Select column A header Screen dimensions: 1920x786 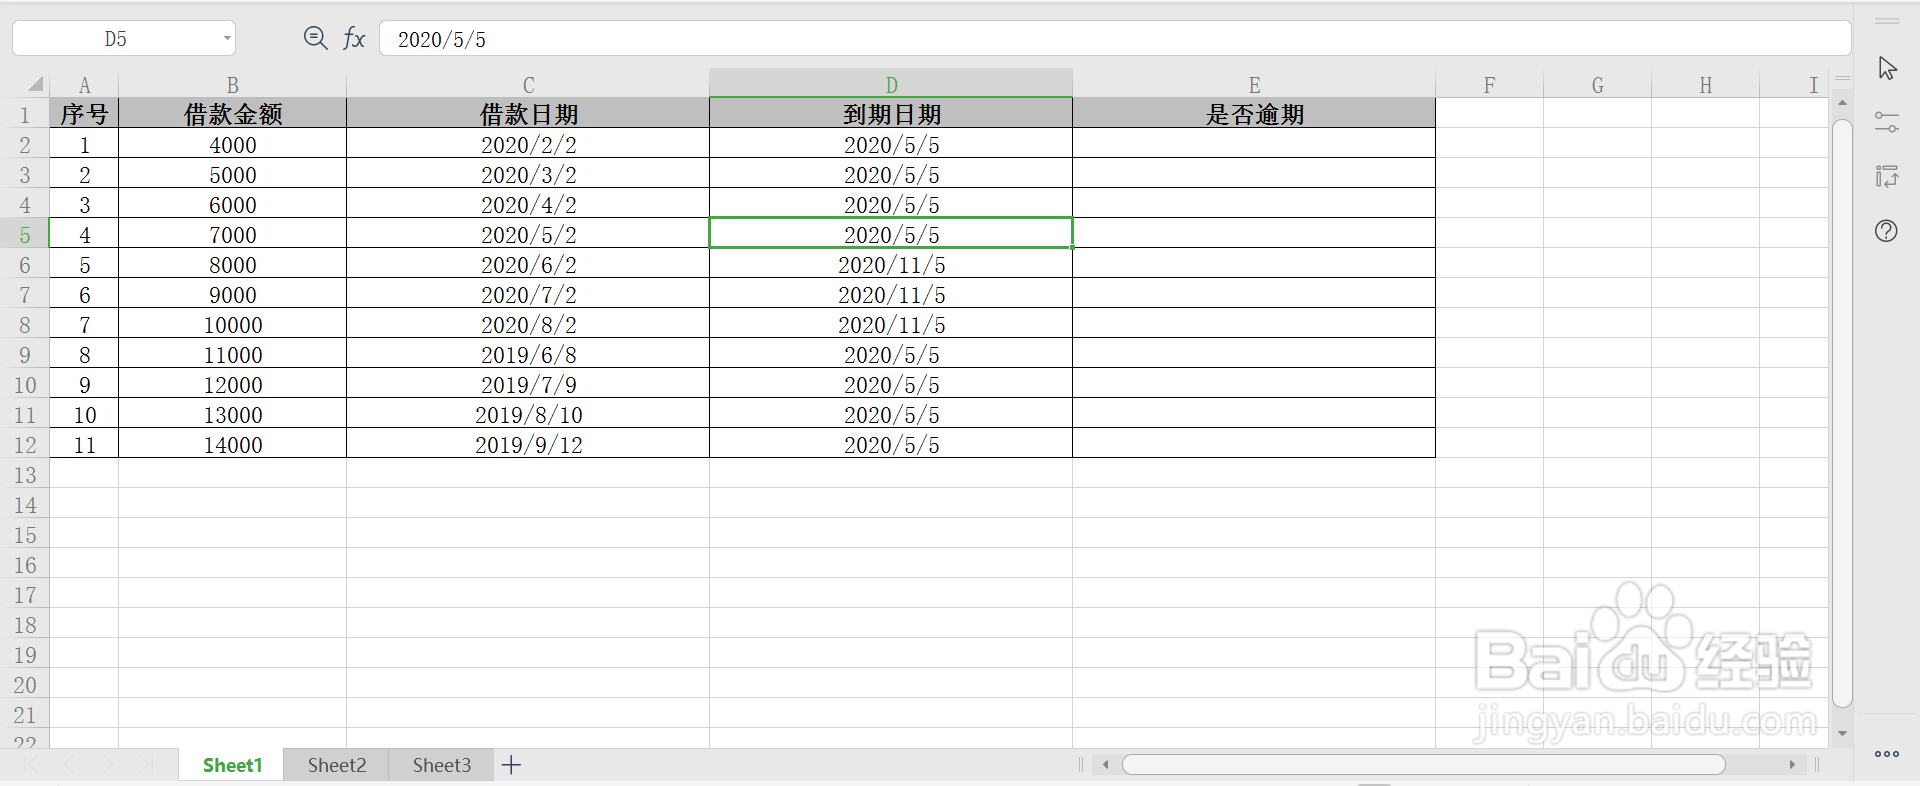pos(84,85)
